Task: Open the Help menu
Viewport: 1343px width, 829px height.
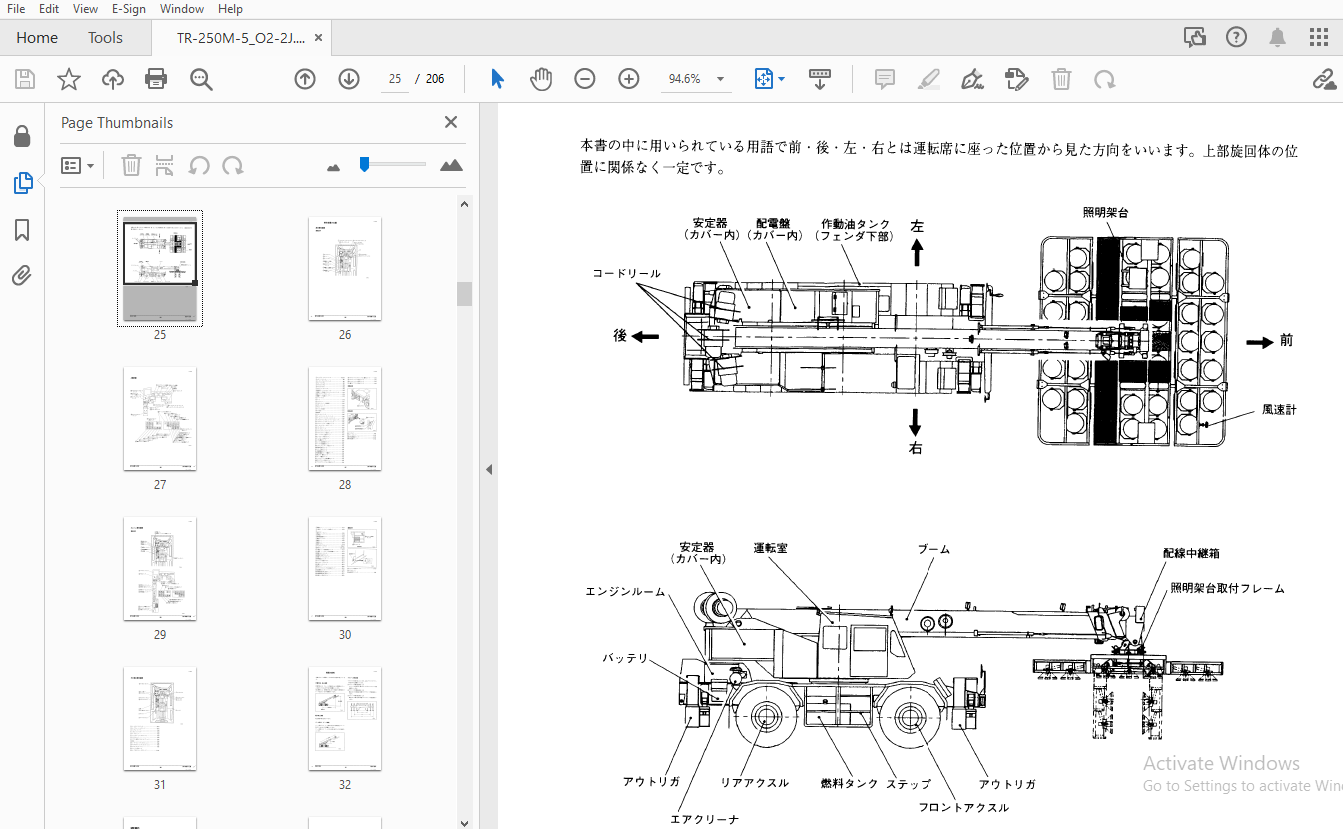Action: pyautogui.click(x=230, y=8)
